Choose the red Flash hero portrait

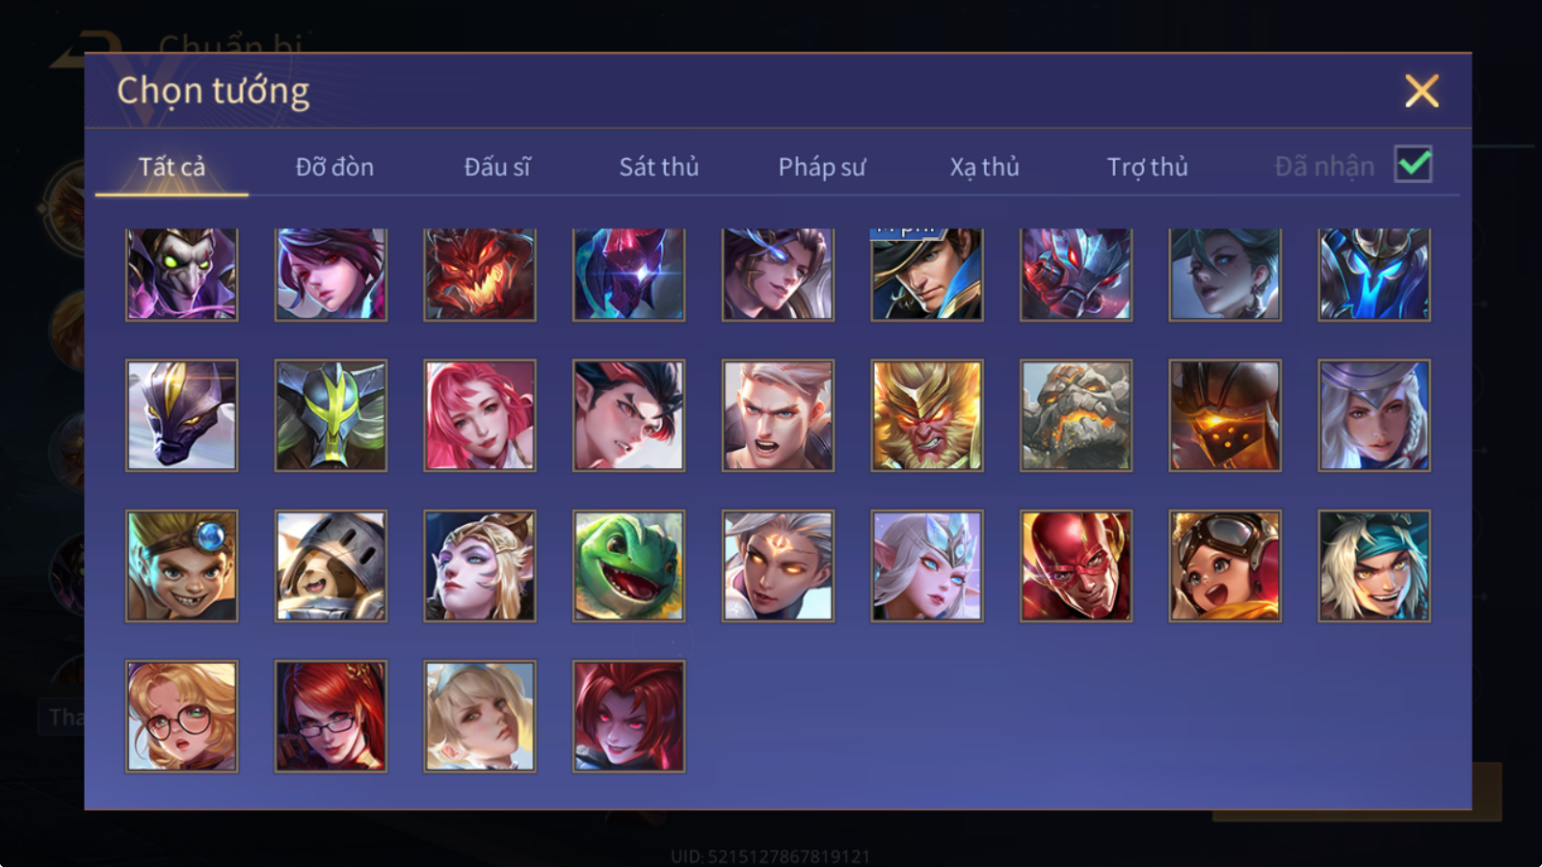click(1076, 566)
